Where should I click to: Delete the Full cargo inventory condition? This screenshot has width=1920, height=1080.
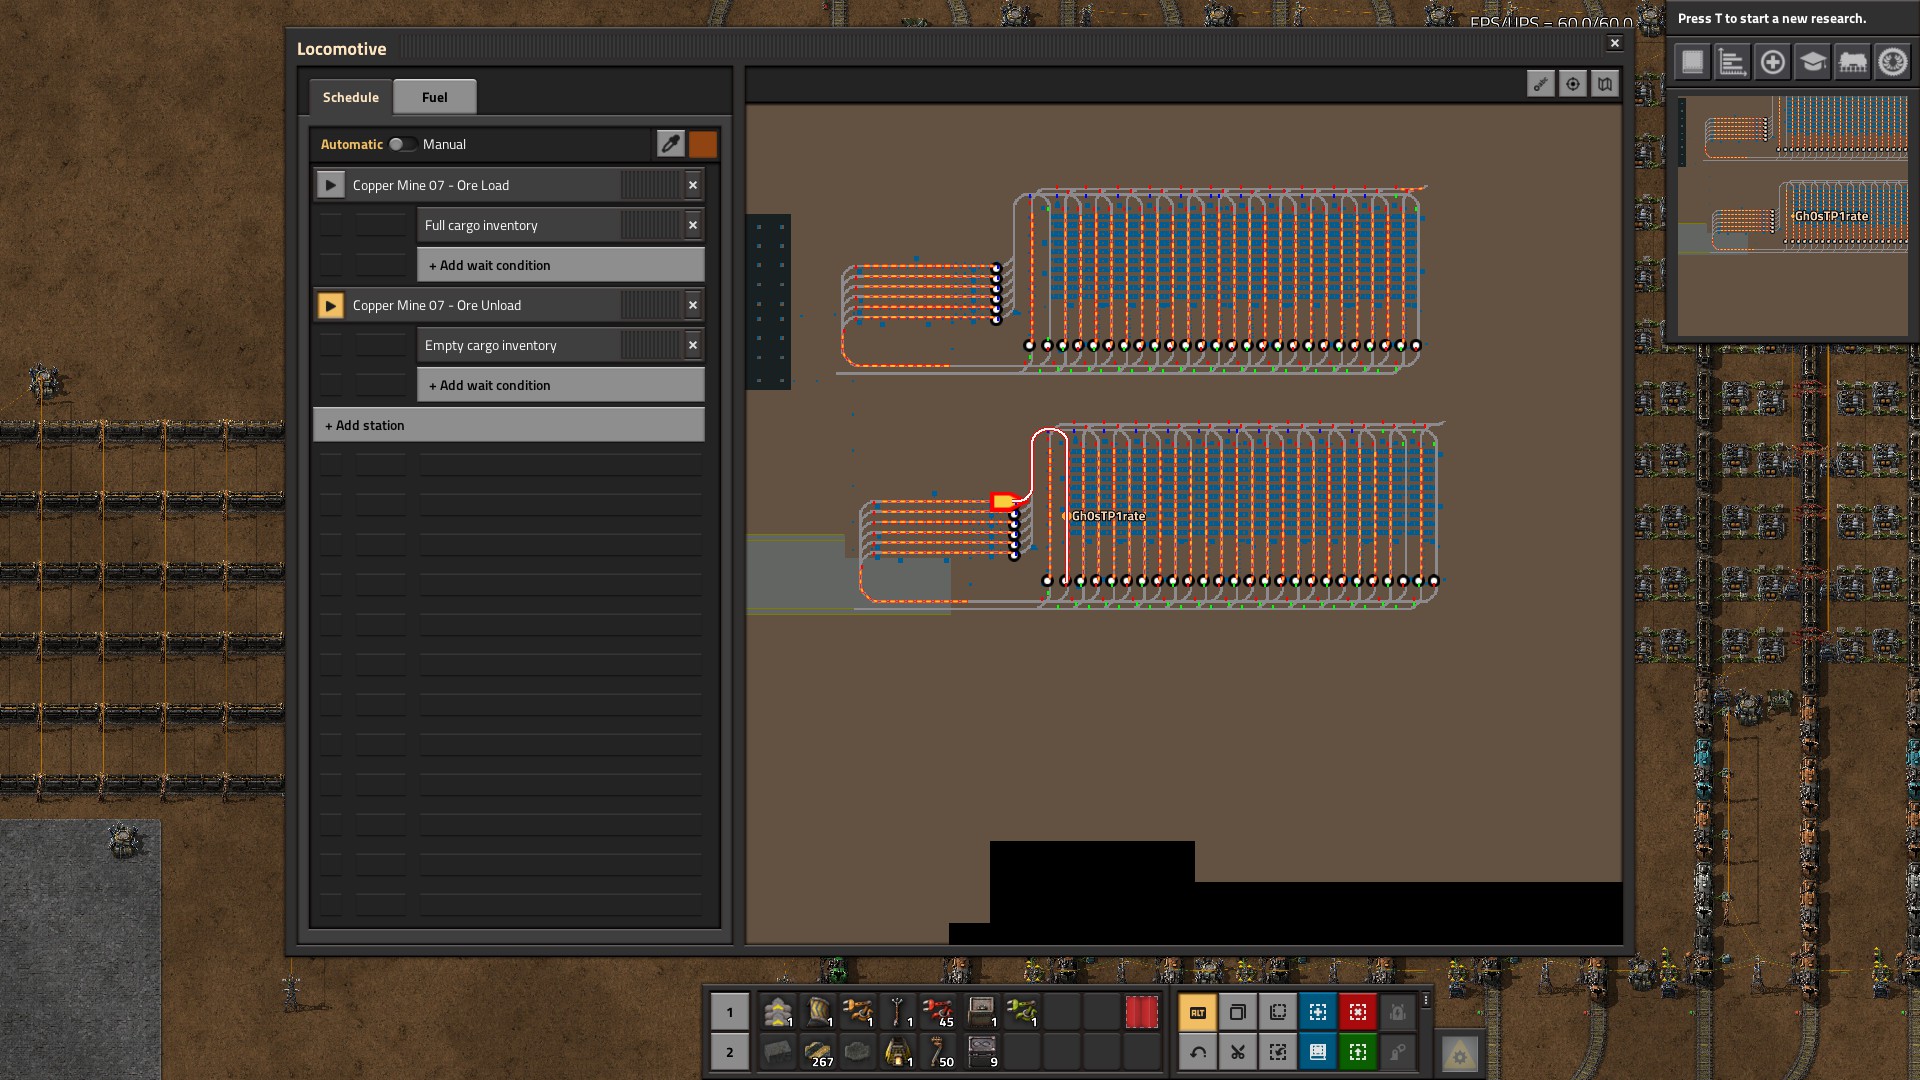tap(693, 225)
